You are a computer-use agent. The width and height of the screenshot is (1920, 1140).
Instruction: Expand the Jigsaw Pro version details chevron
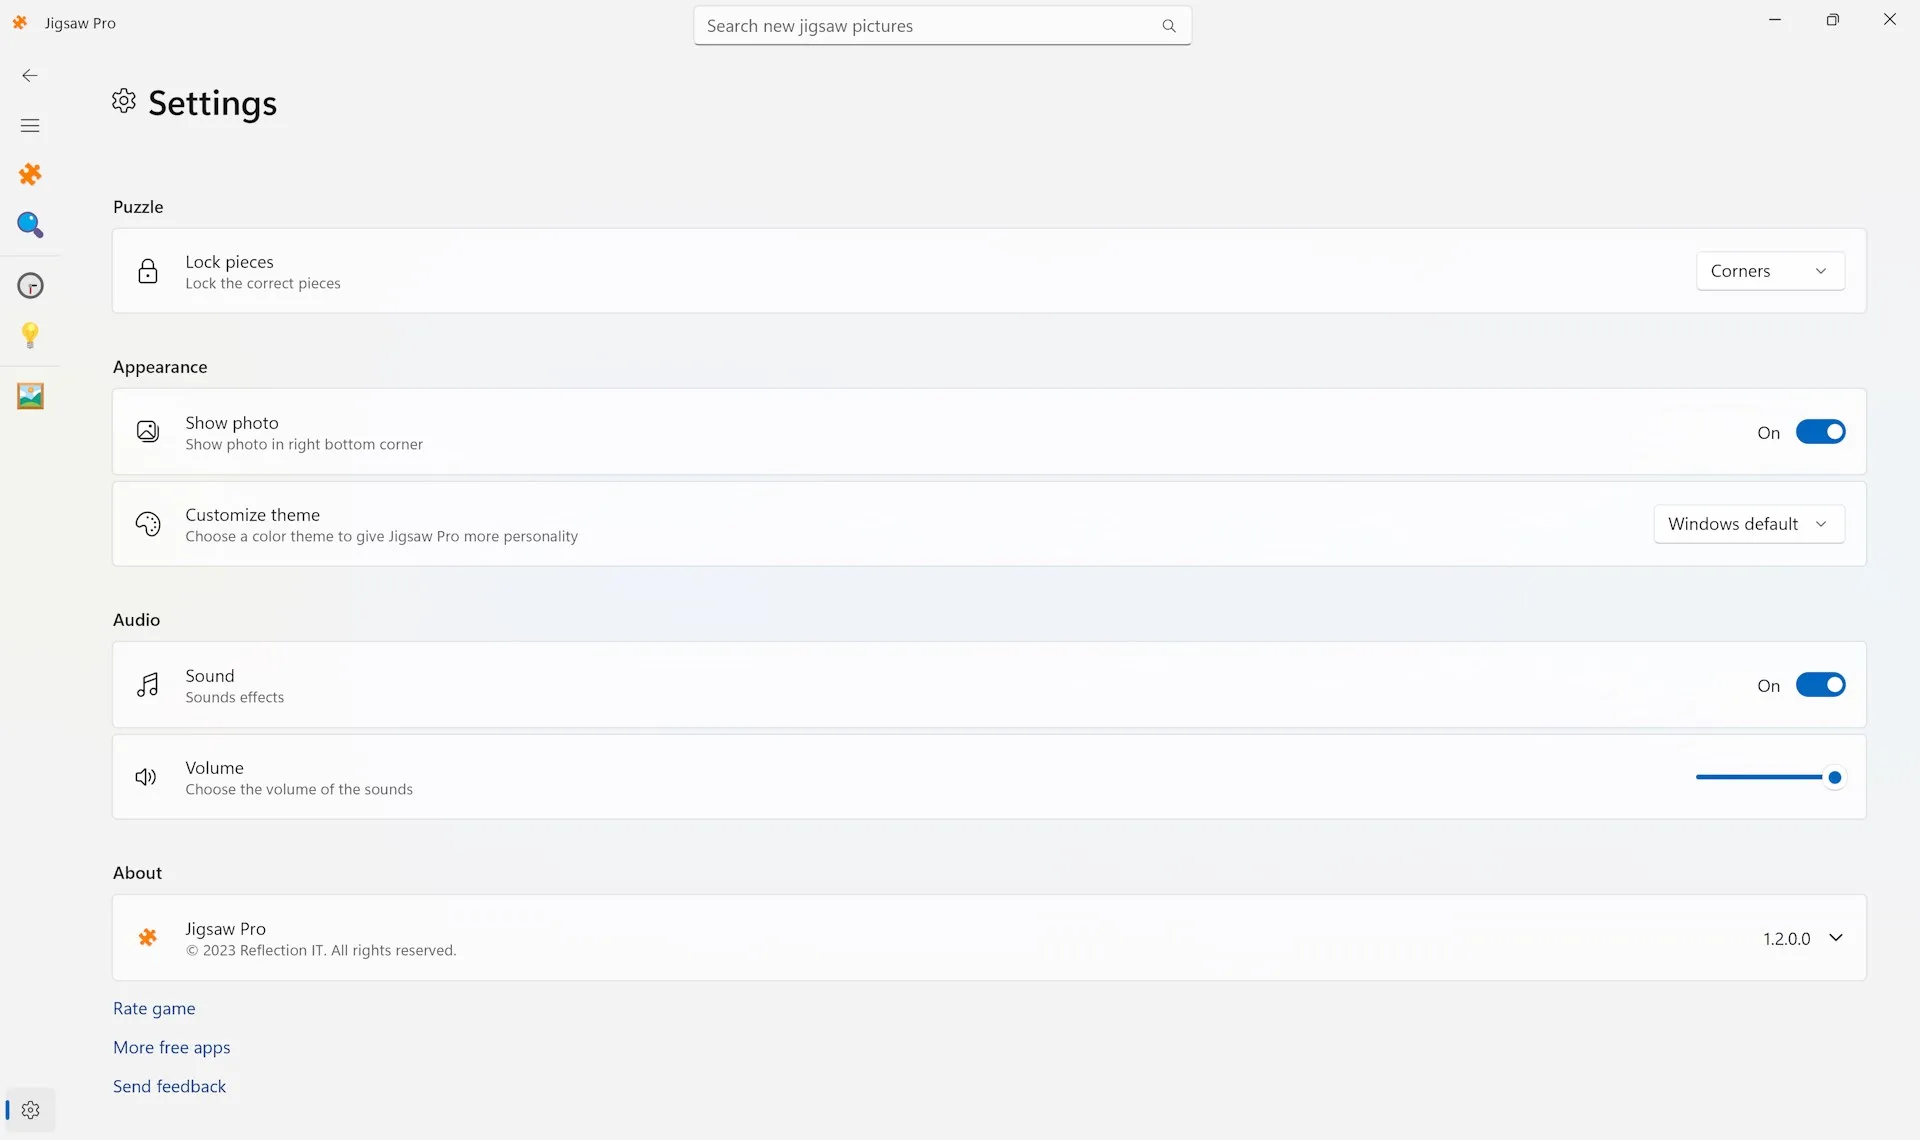(1836, 938)
